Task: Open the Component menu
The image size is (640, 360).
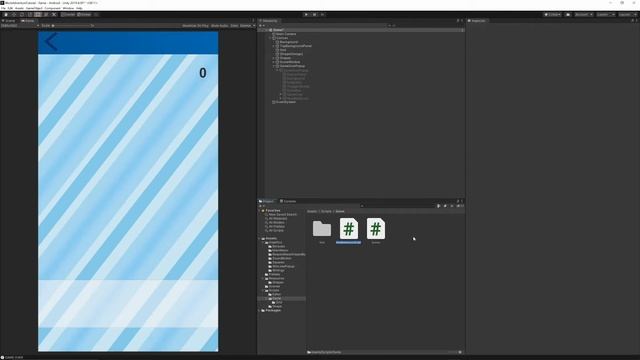Action: tap(52, 8)
